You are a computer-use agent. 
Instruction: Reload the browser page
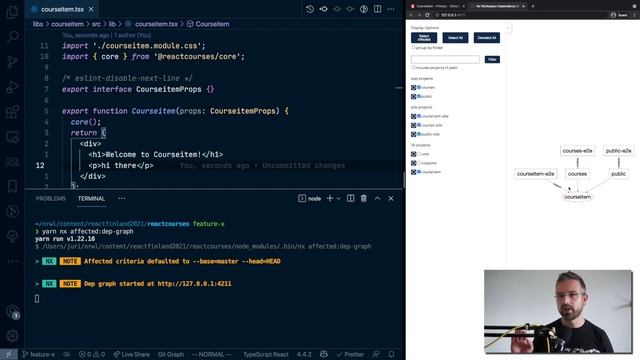427,15
